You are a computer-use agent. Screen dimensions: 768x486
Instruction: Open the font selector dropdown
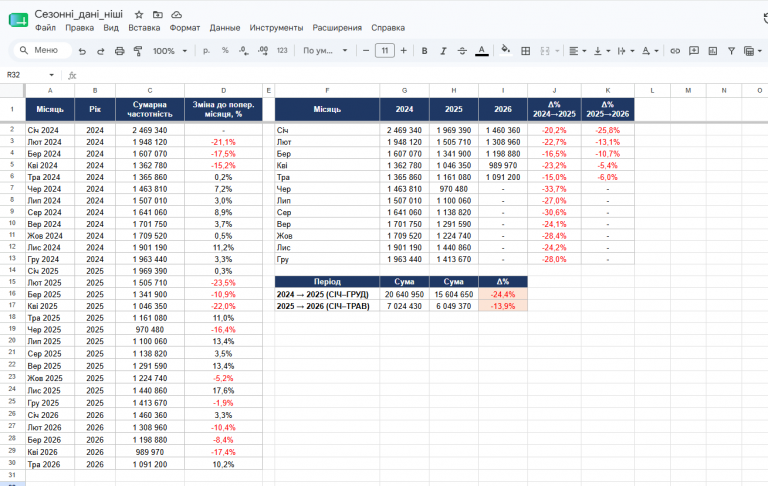point(325,50)
